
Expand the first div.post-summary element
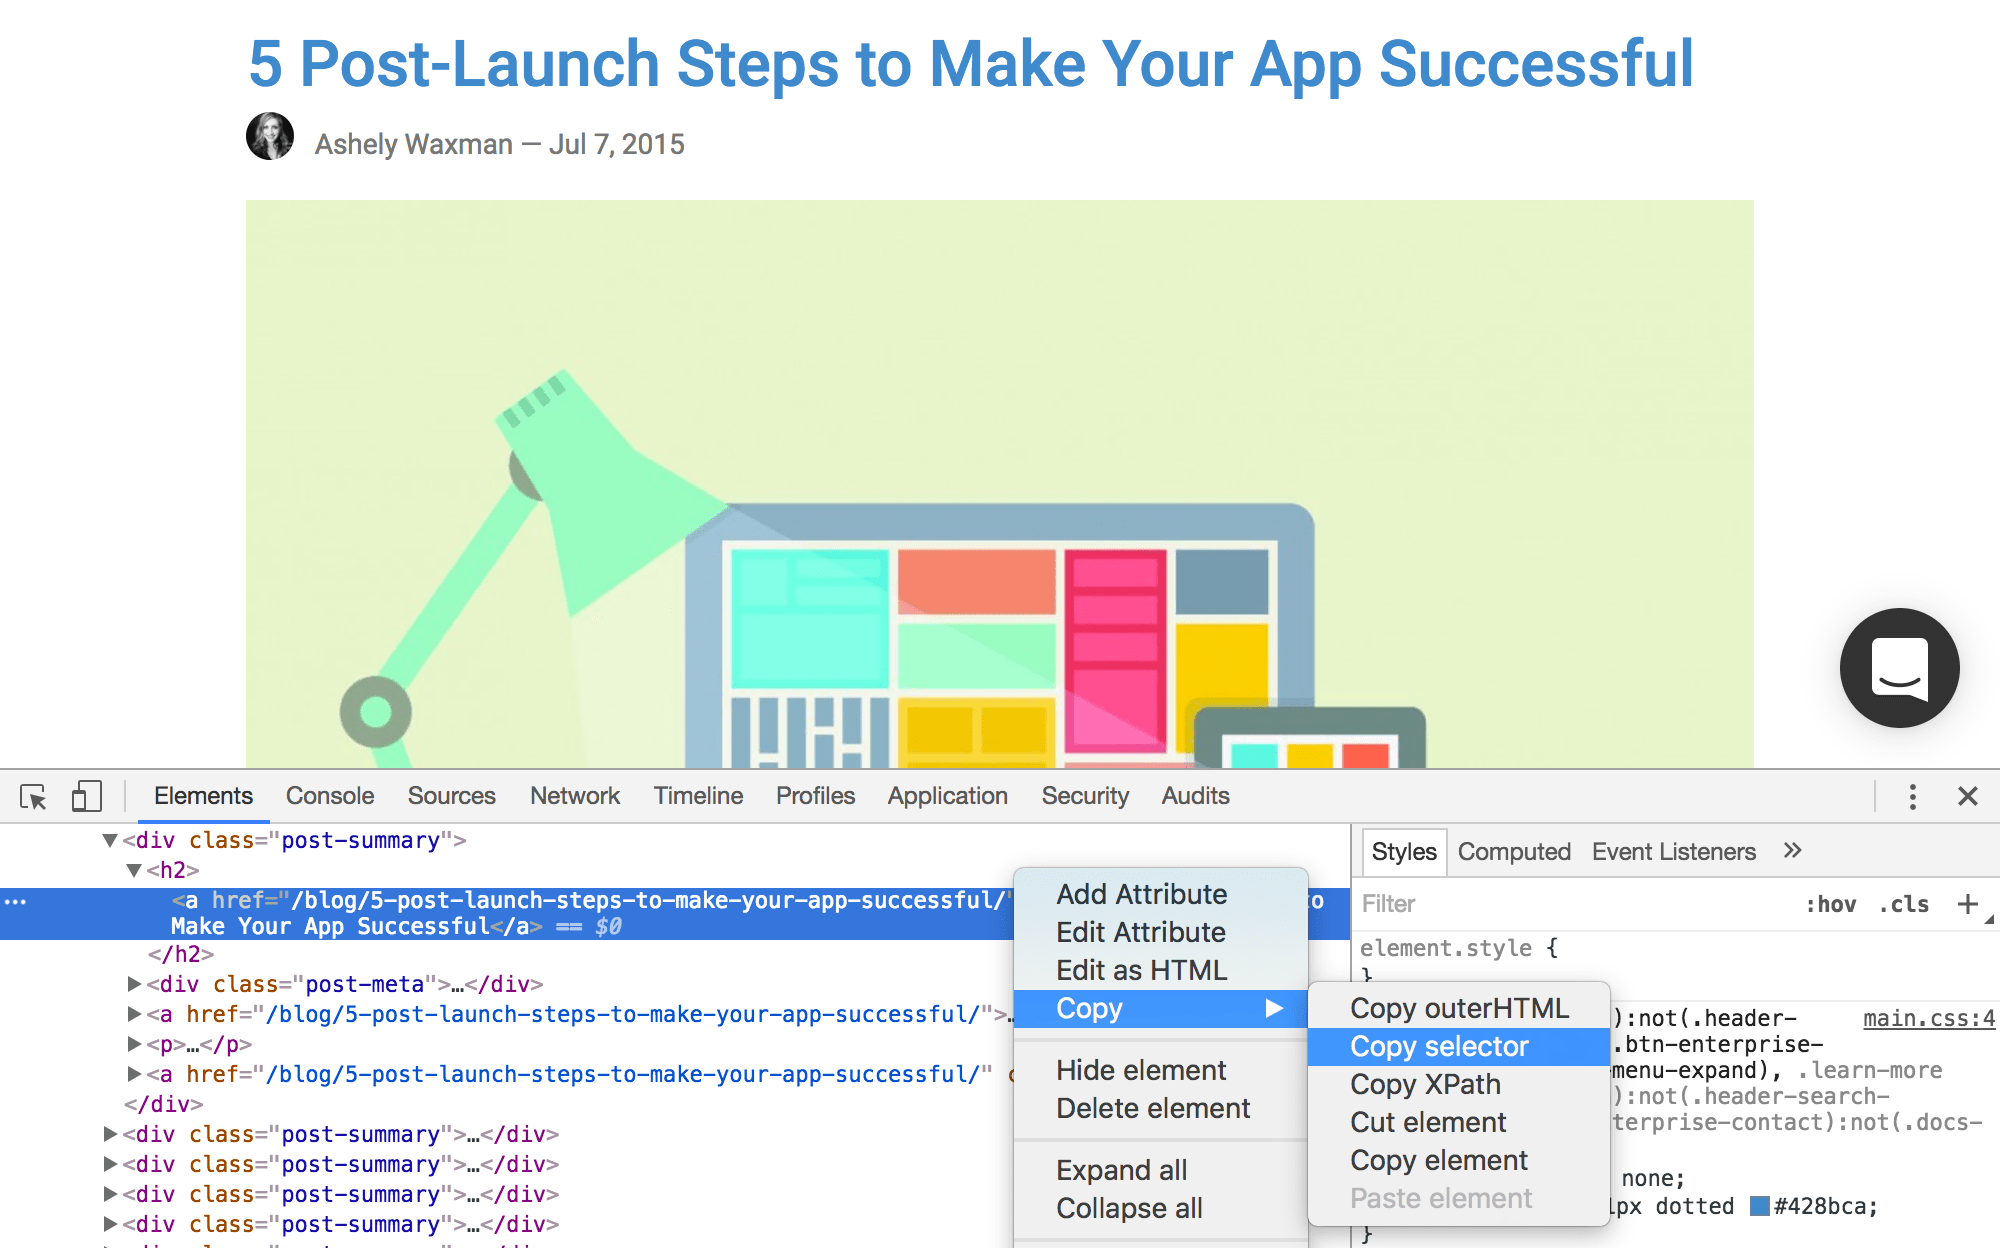tap(110, 1134)
